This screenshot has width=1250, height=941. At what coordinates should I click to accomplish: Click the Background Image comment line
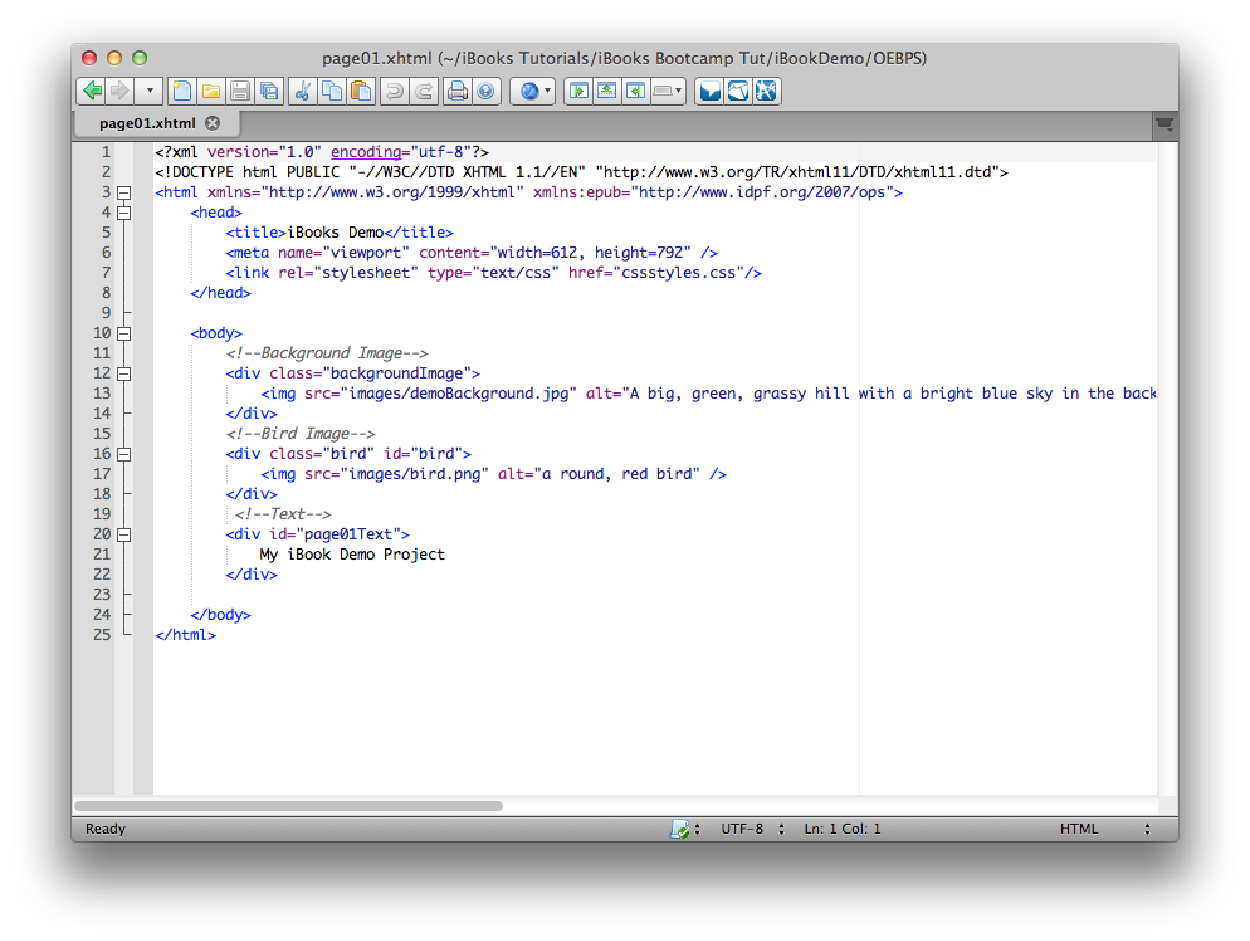tap(327, 353)
